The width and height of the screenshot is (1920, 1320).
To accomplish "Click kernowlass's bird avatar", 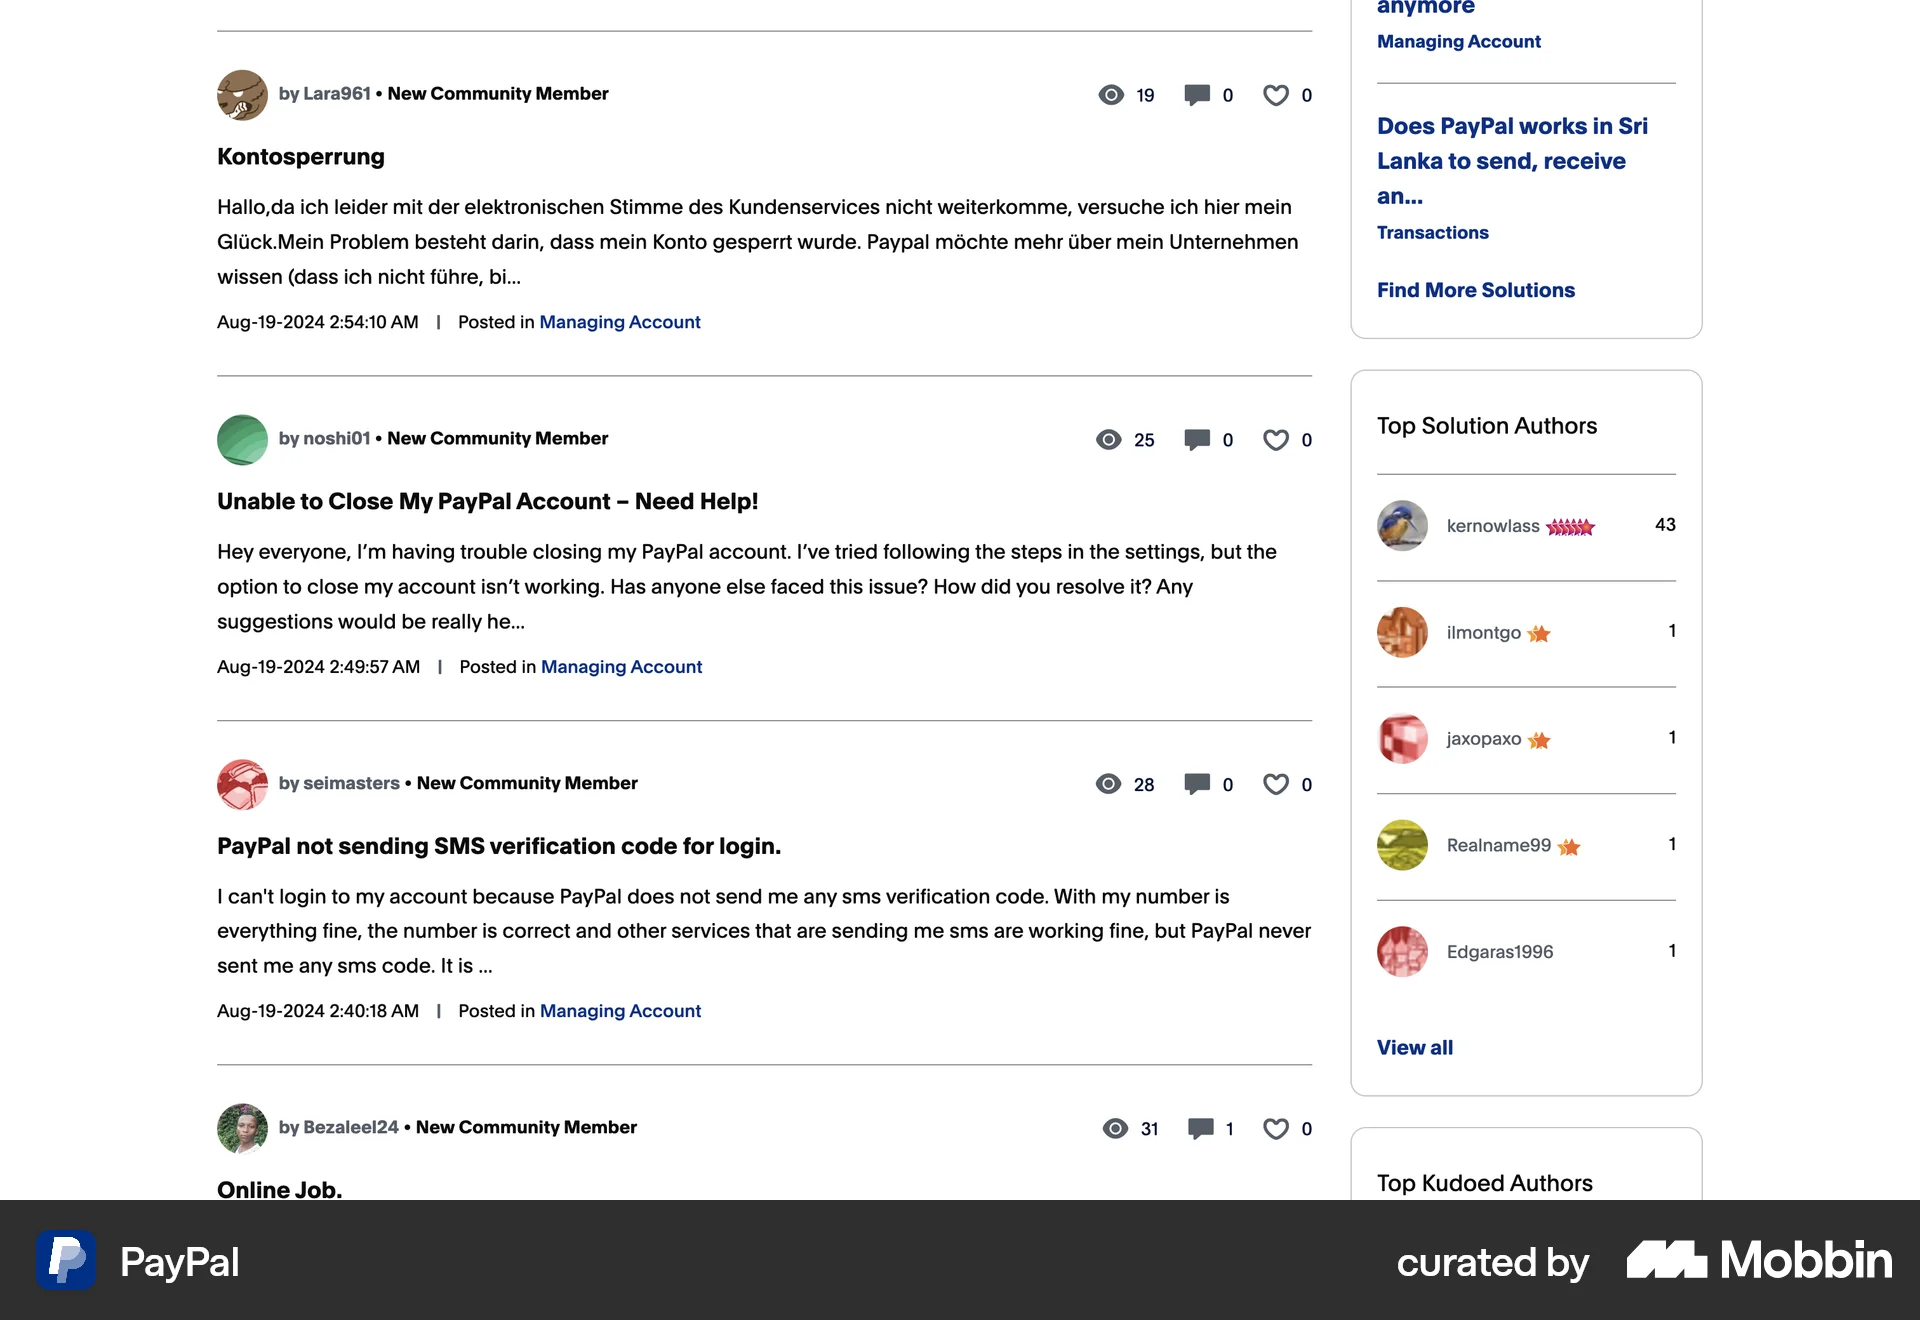I will [1402, 526].
